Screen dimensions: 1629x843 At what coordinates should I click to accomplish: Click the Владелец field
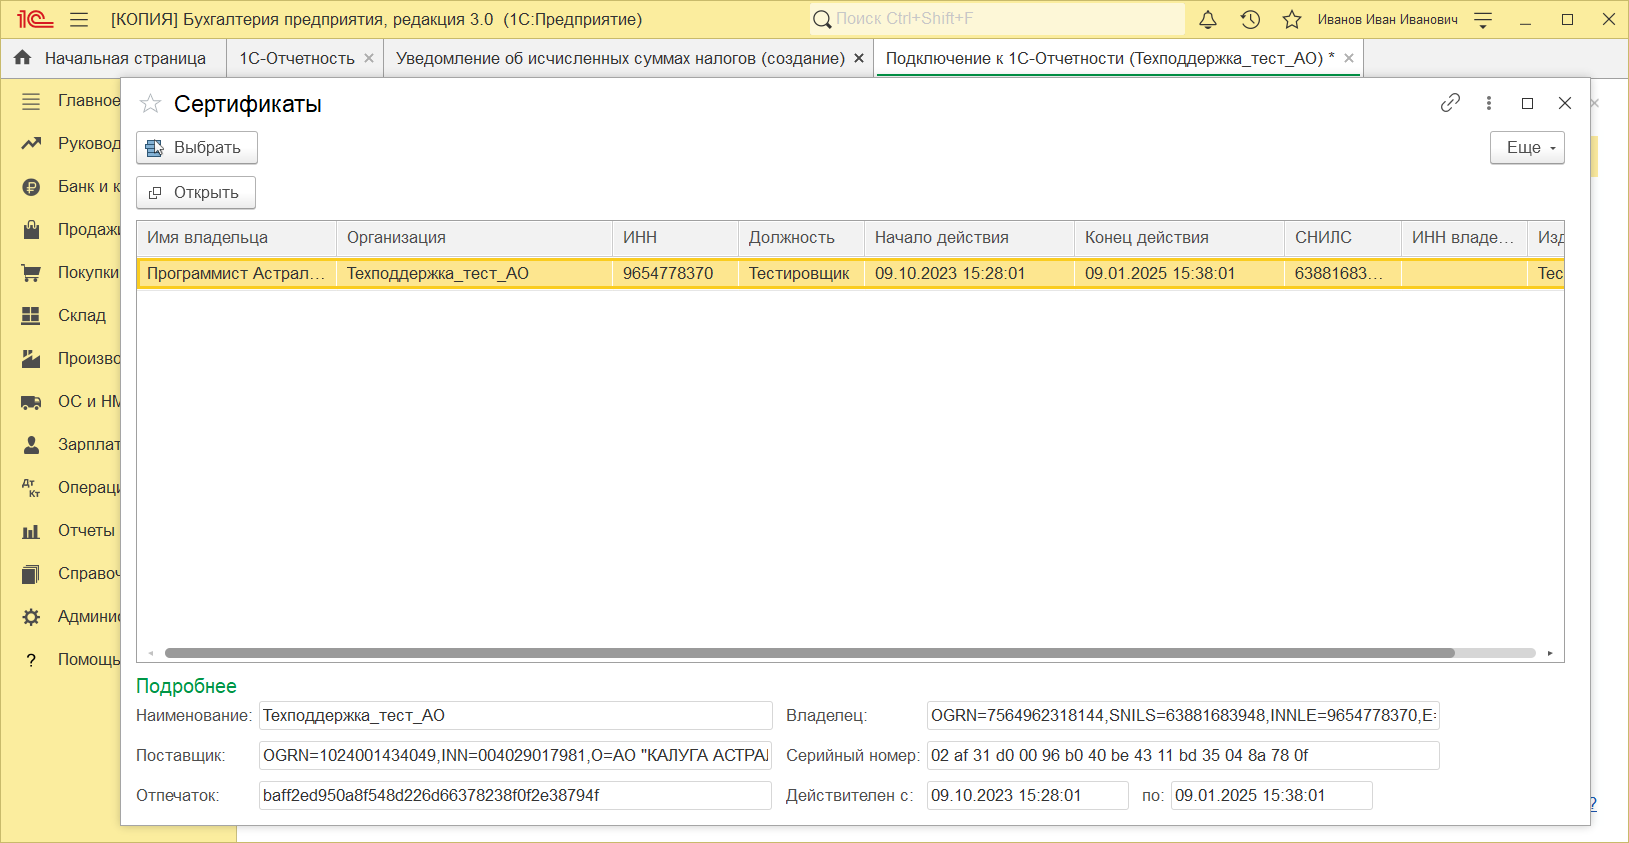[1183, 716]
